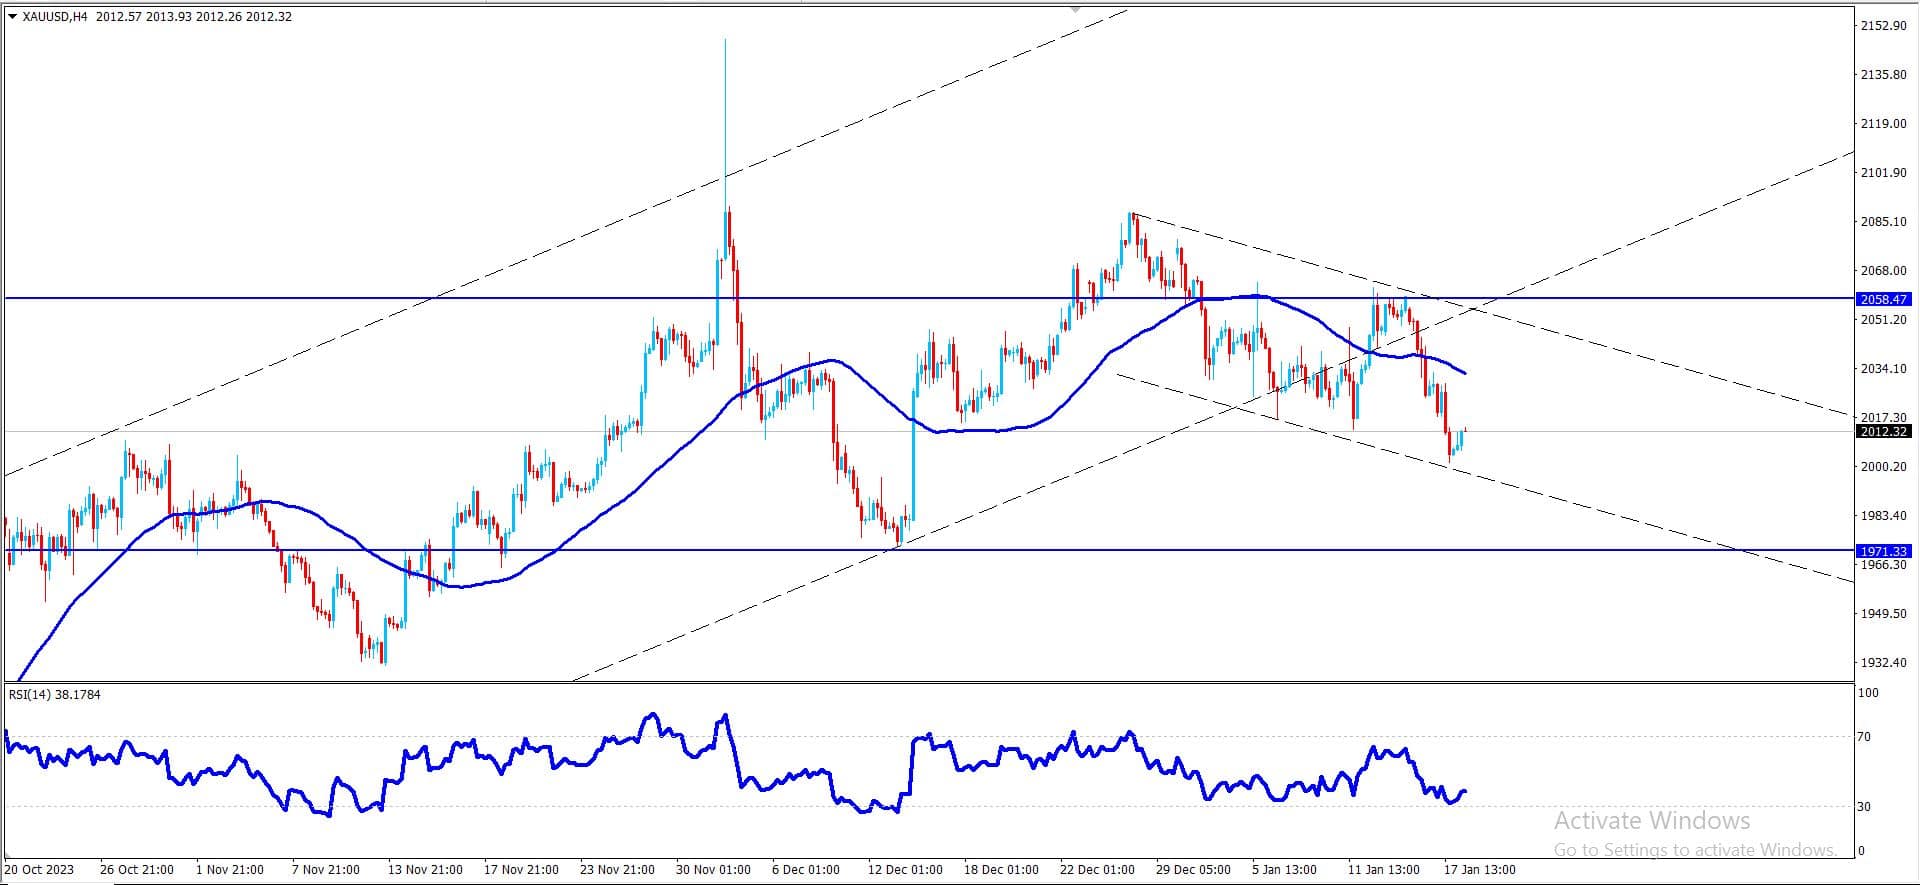Click price scale value 2135.80
Screen dimensions: 1920x885
pyautogui.click(x=1883, y=75)
